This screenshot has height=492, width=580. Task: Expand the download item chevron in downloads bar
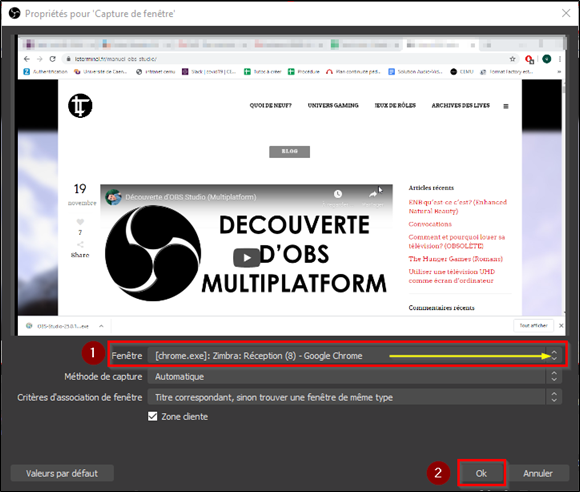(101, 326)
